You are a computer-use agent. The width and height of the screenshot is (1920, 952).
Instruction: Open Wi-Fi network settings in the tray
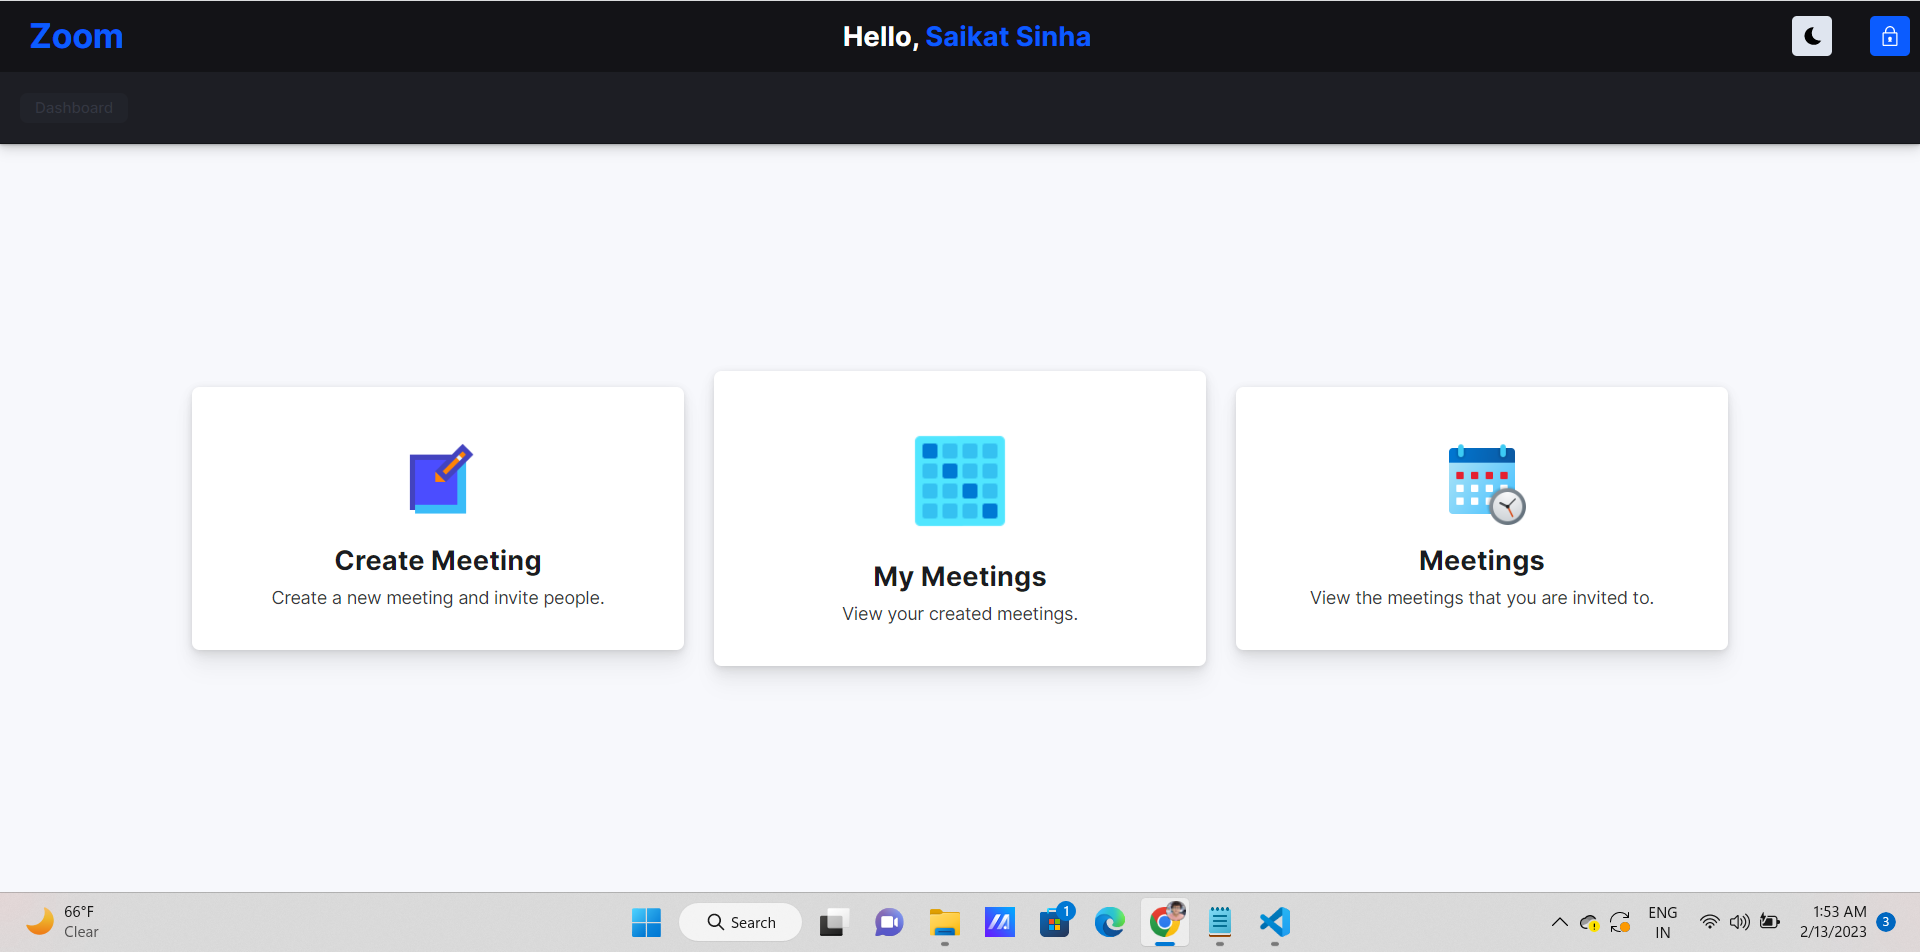pos(1710,922)
